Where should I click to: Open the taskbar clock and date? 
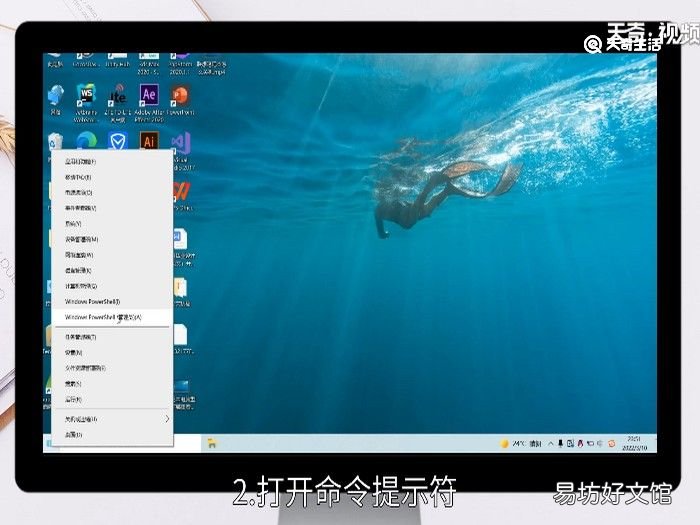[634, 443]
